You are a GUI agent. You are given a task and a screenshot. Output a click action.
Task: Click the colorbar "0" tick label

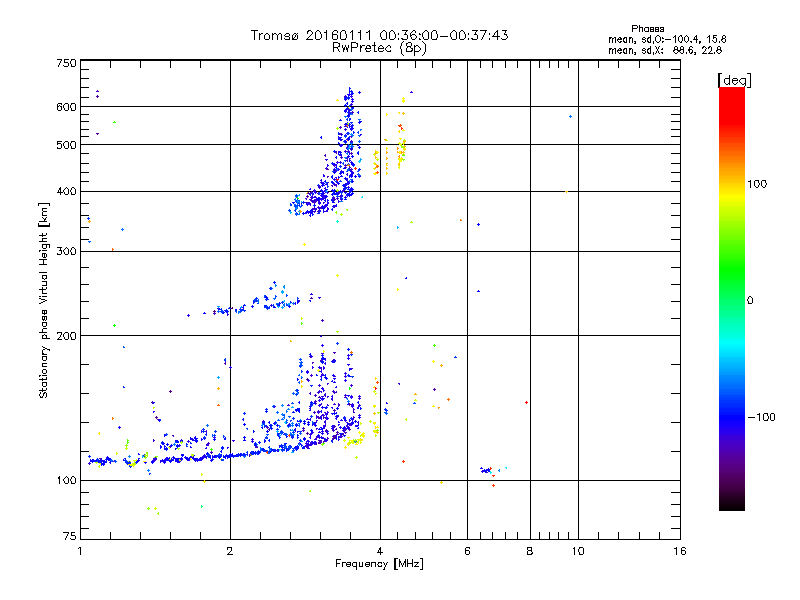[x=750, y=300]
